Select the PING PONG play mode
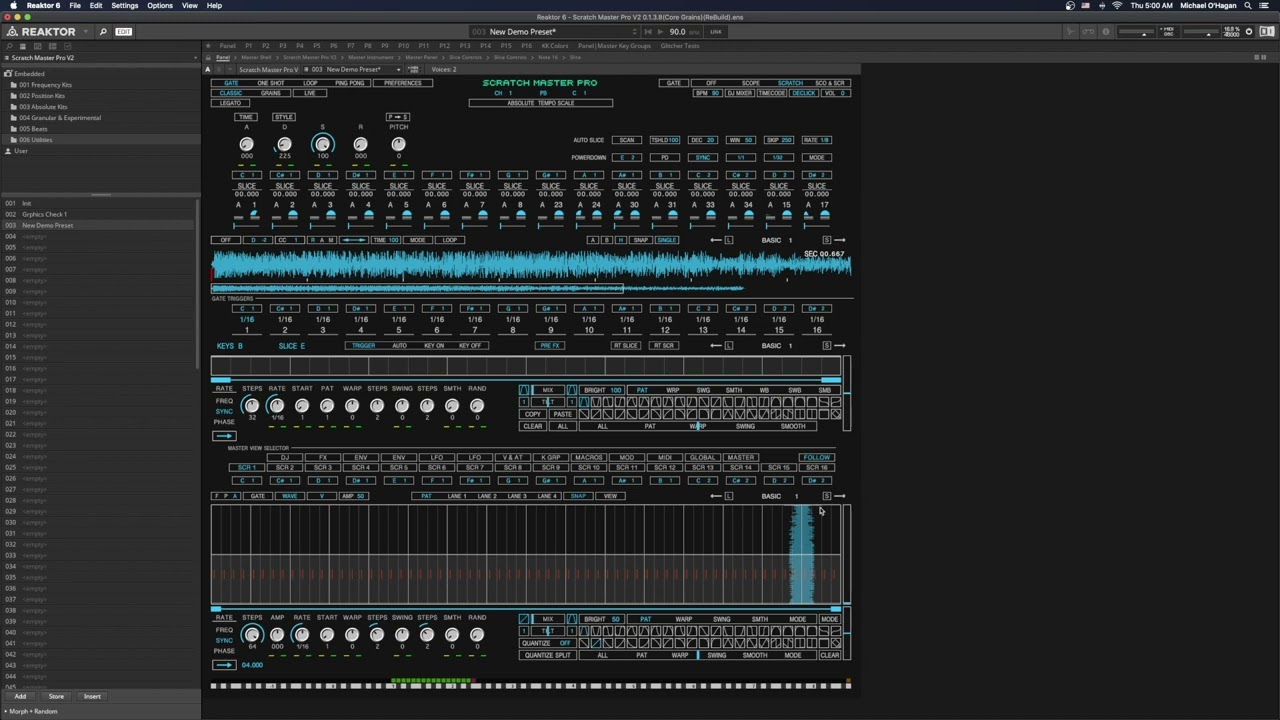This screenshot has width=1280, height=720. click(350, 83)
